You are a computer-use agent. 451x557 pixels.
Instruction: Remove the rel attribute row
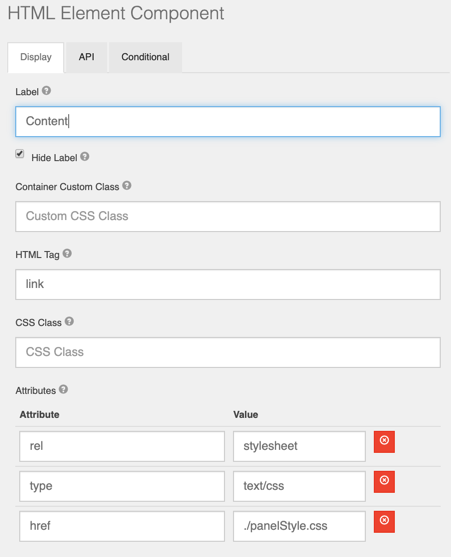click(384, 442)
